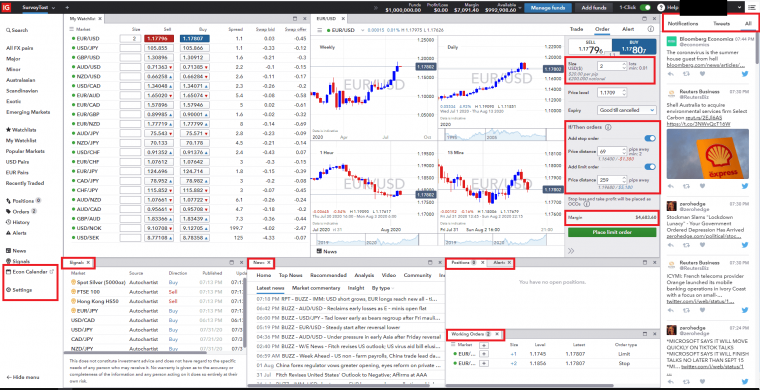
Task: Disable the Add limit order toggle
Action: [x=650, y=167]
